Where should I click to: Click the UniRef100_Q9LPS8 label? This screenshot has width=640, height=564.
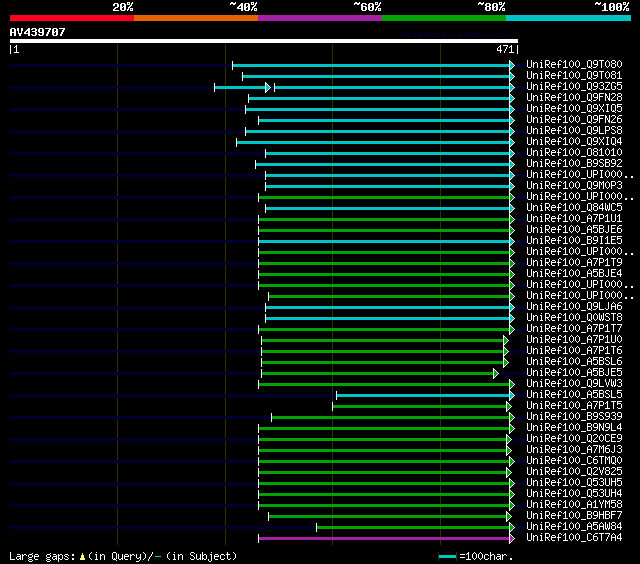pos(574,131)
